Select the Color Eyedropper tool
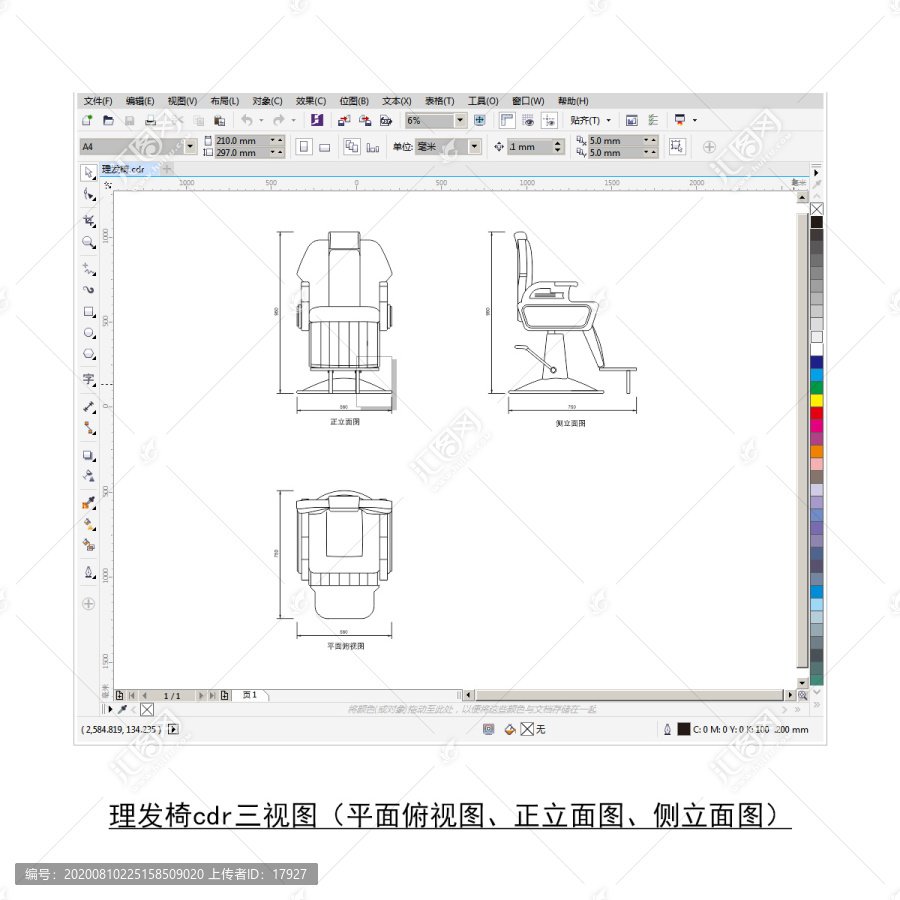Screen dimensions: 900x900 [88, 503]
